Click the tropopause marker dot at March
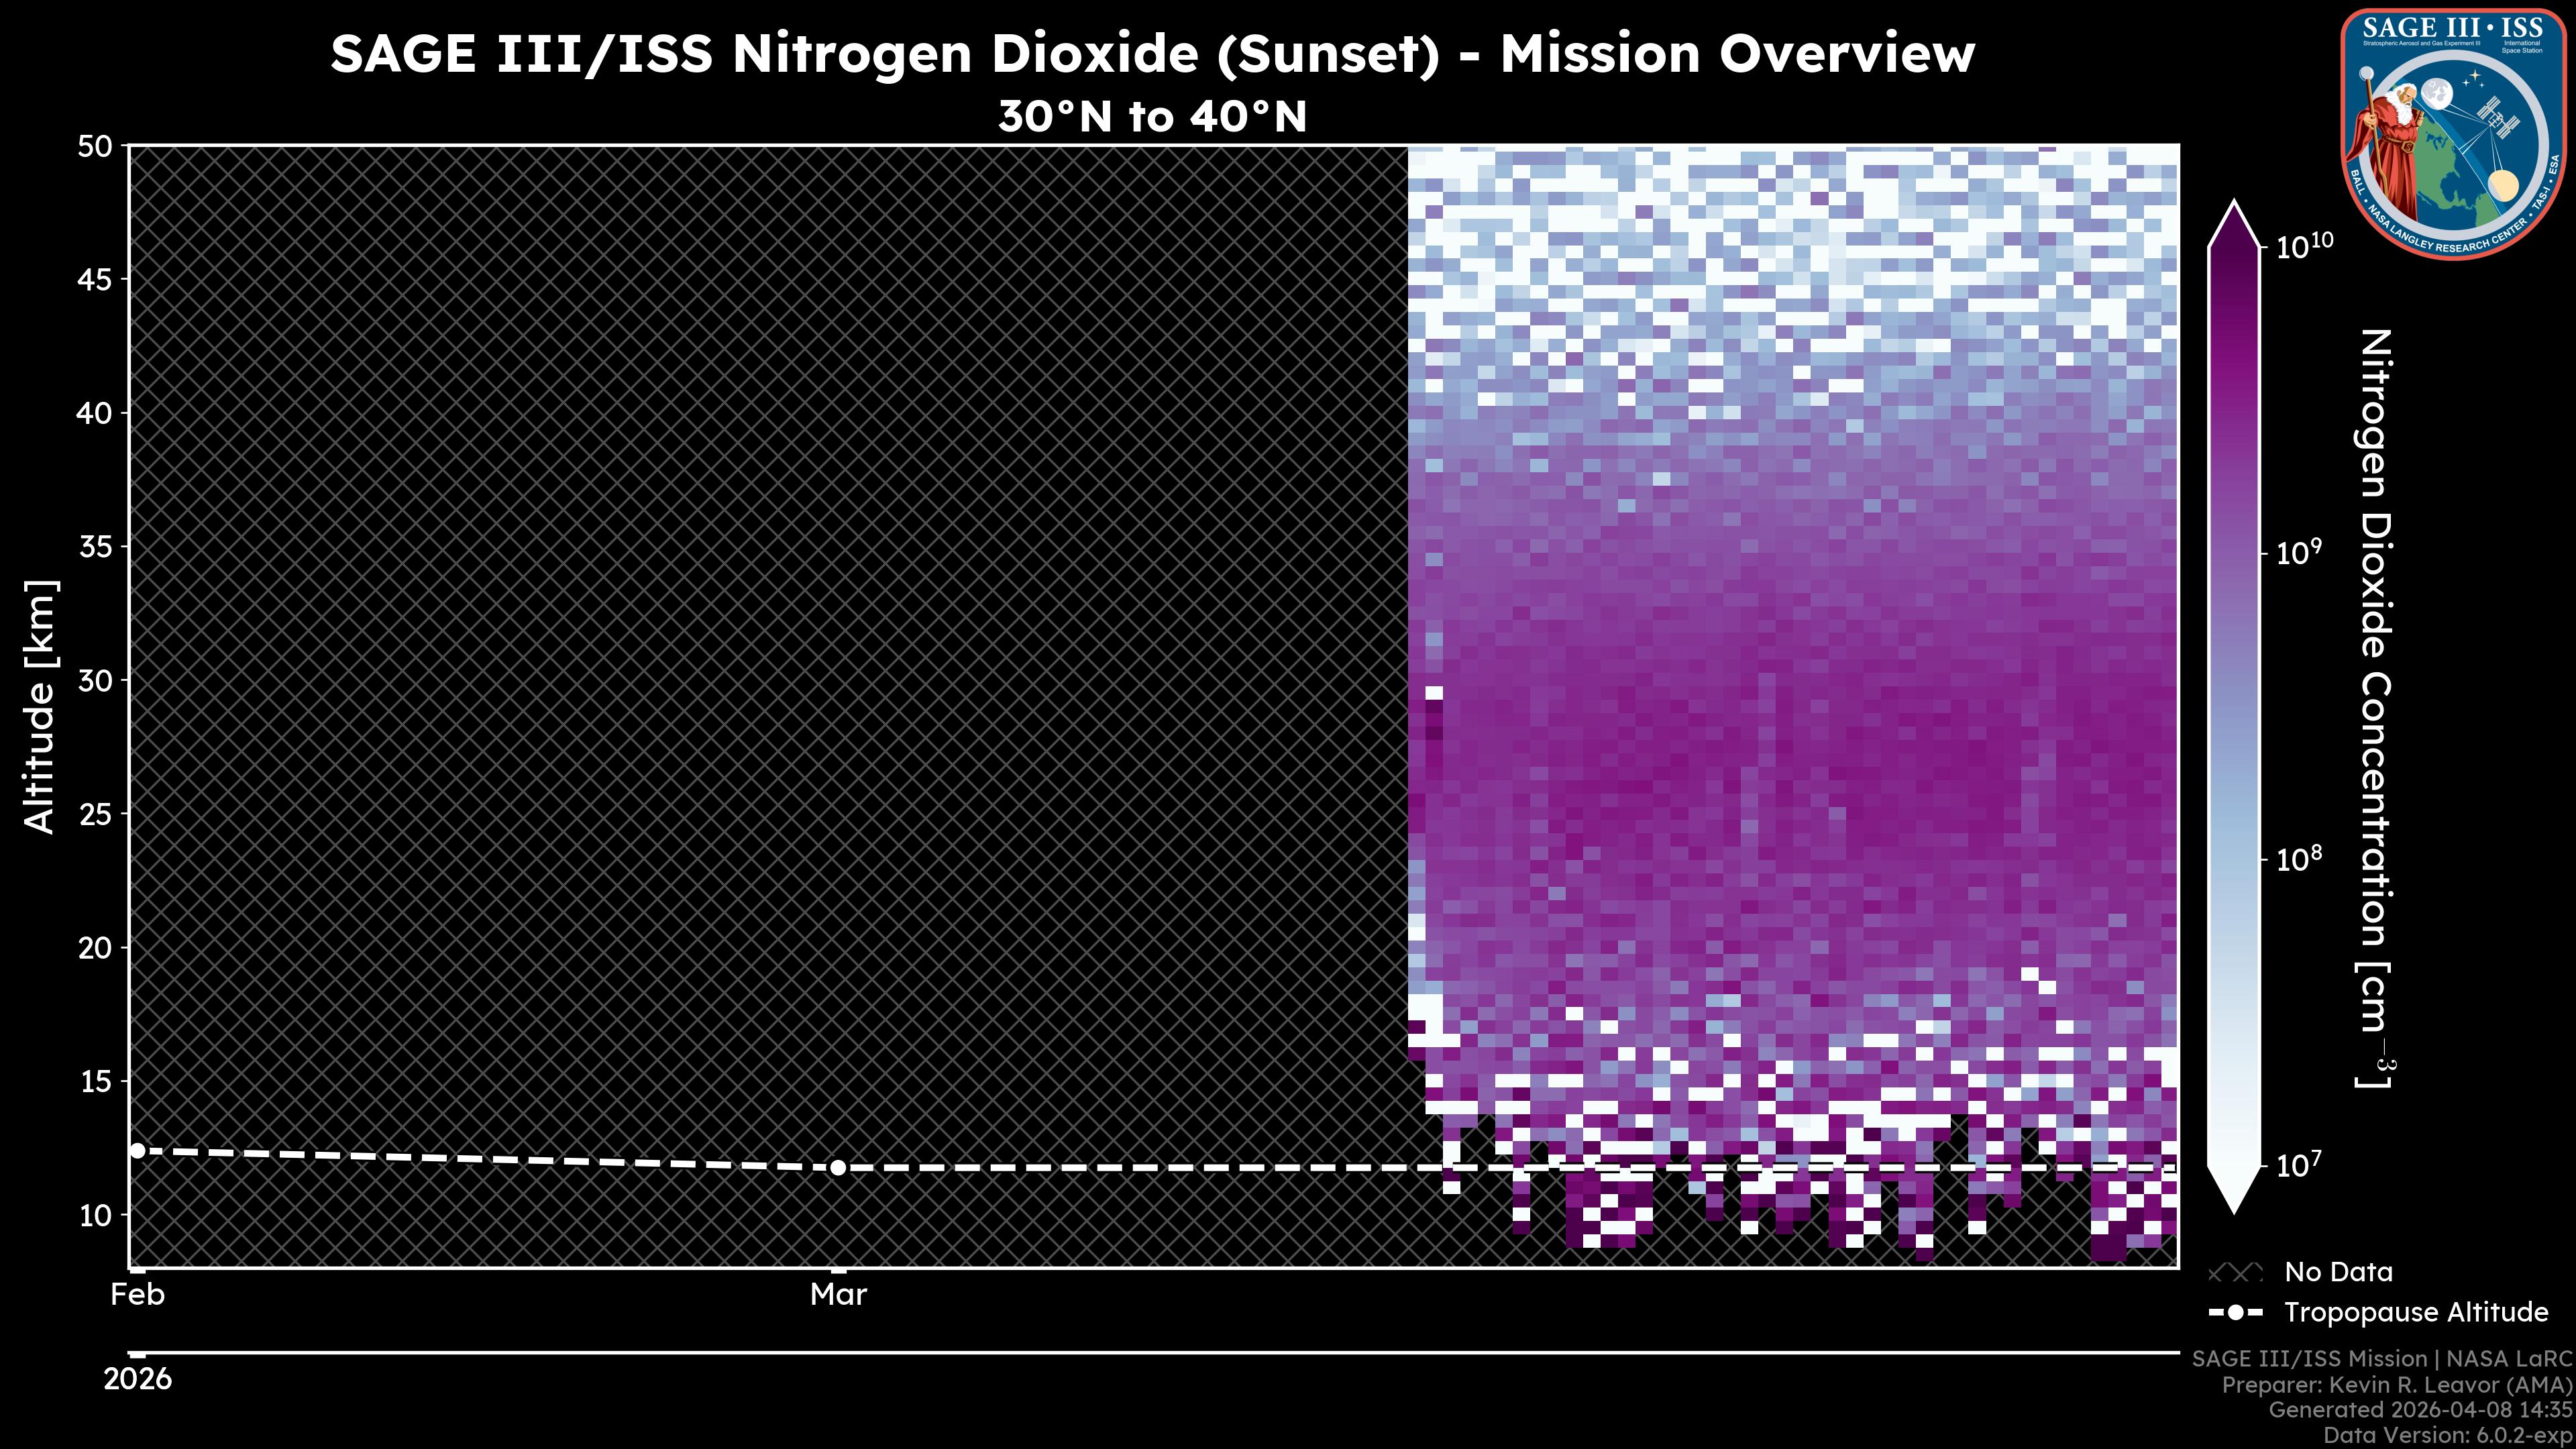2576x1449 pixels. click(838, 1167)
